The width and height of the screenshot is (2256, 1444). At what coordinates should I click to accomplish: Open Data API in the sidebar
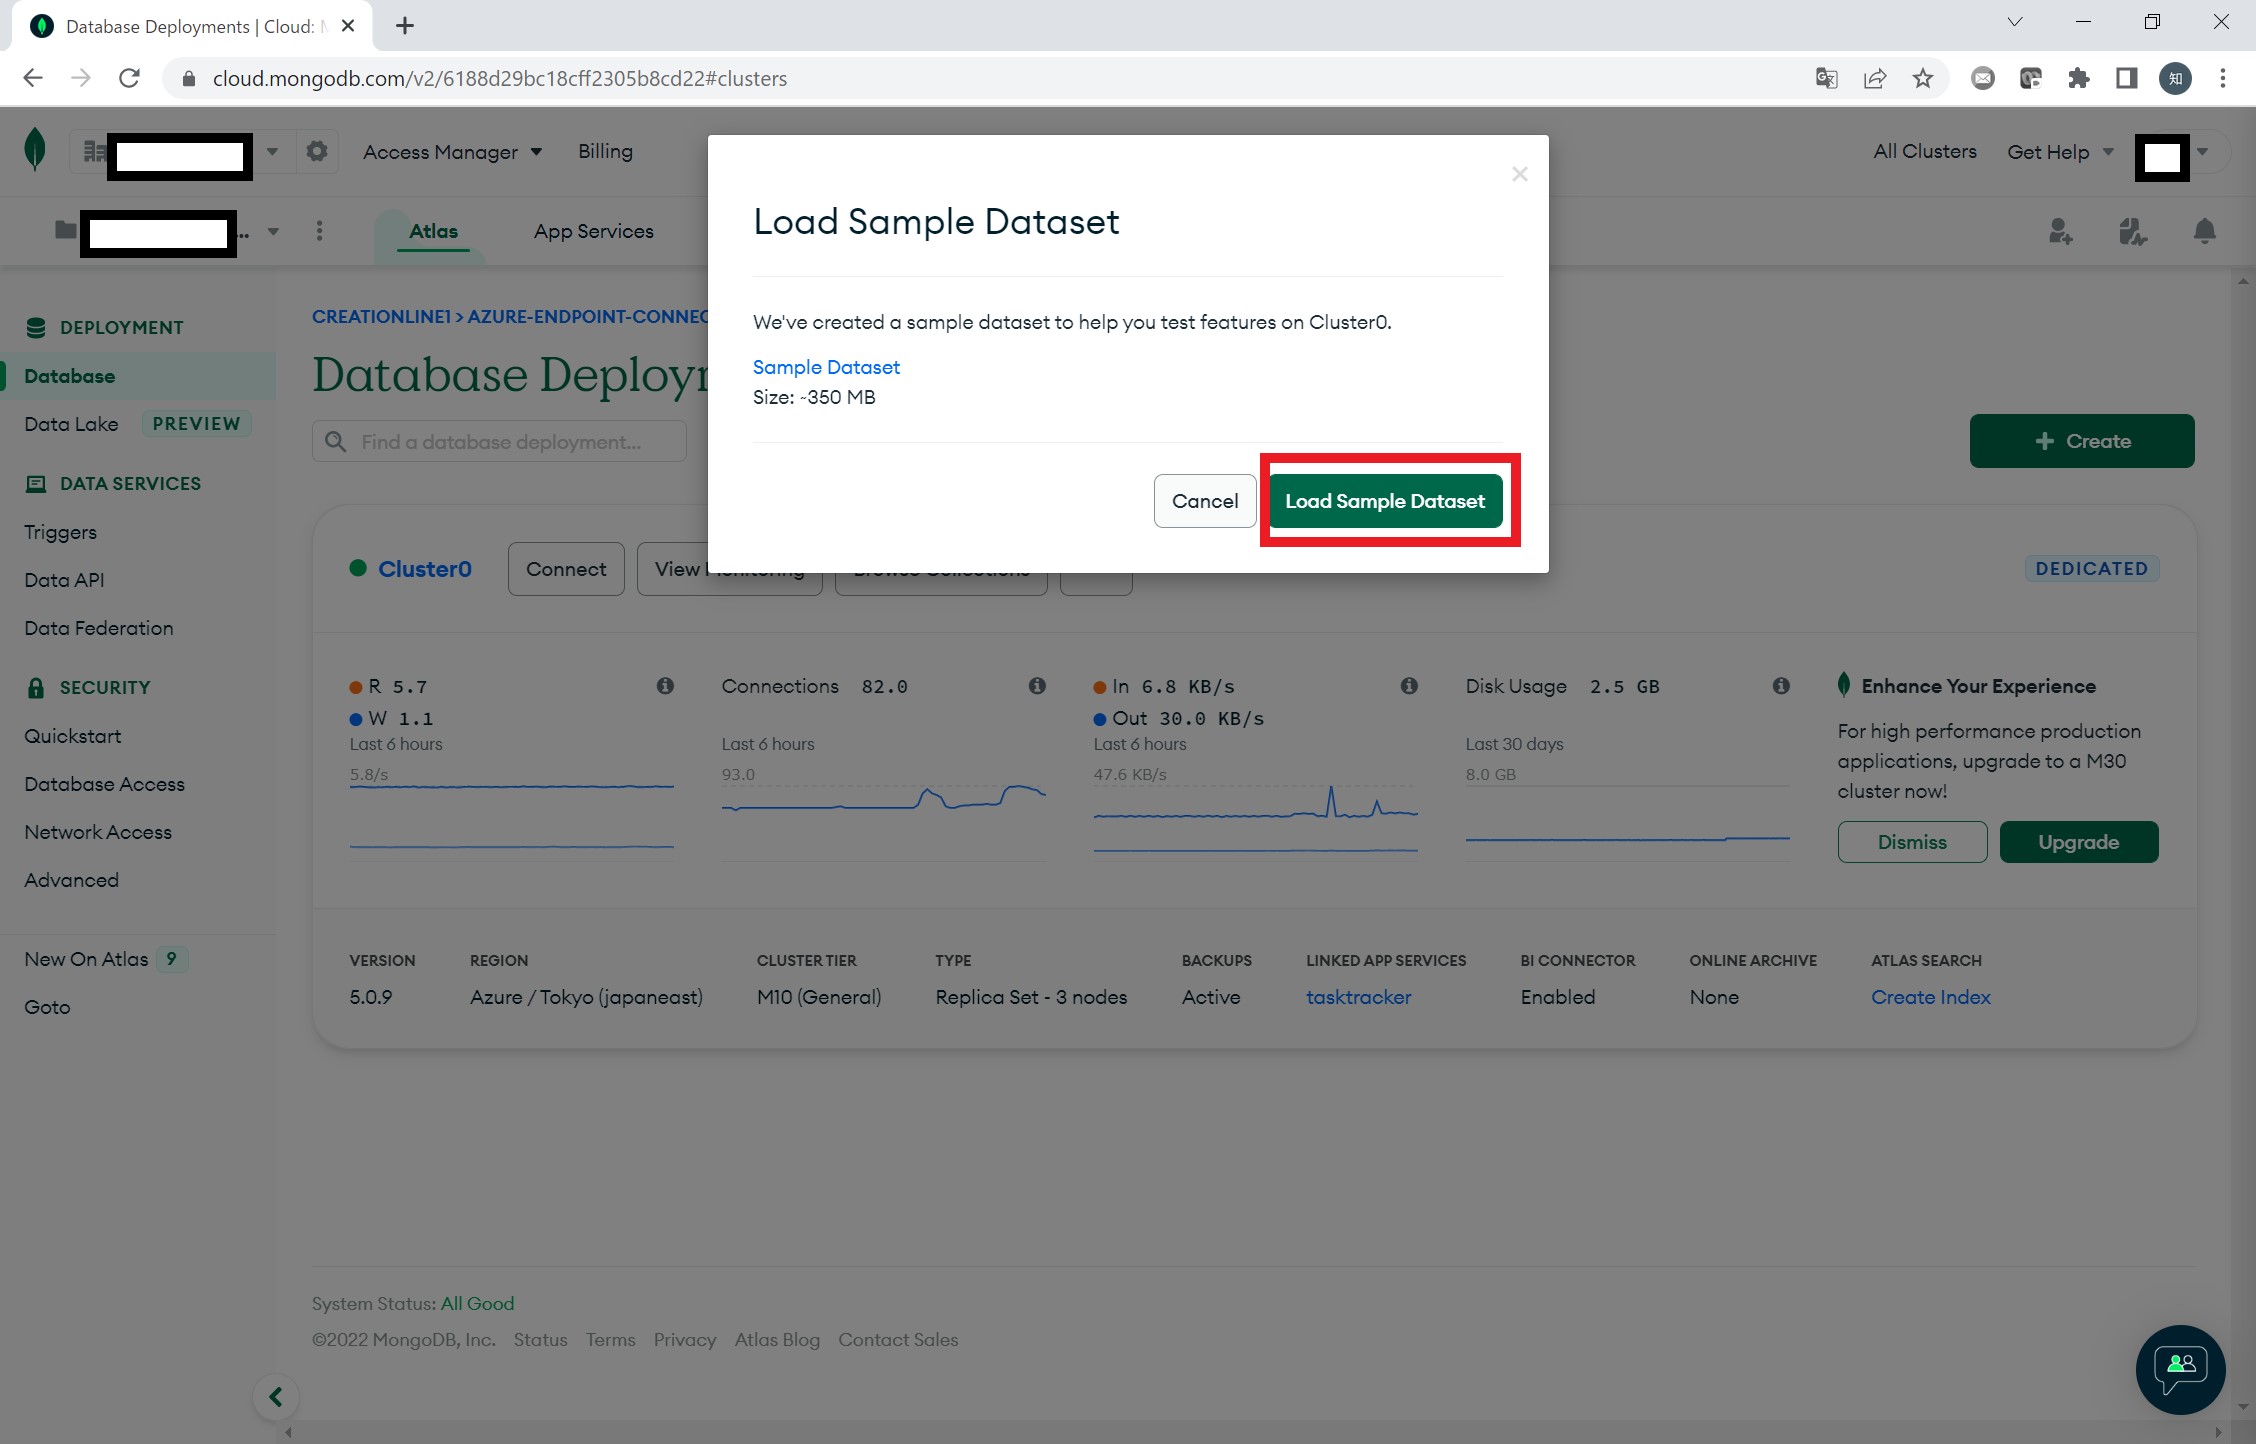tap(64, 580)
